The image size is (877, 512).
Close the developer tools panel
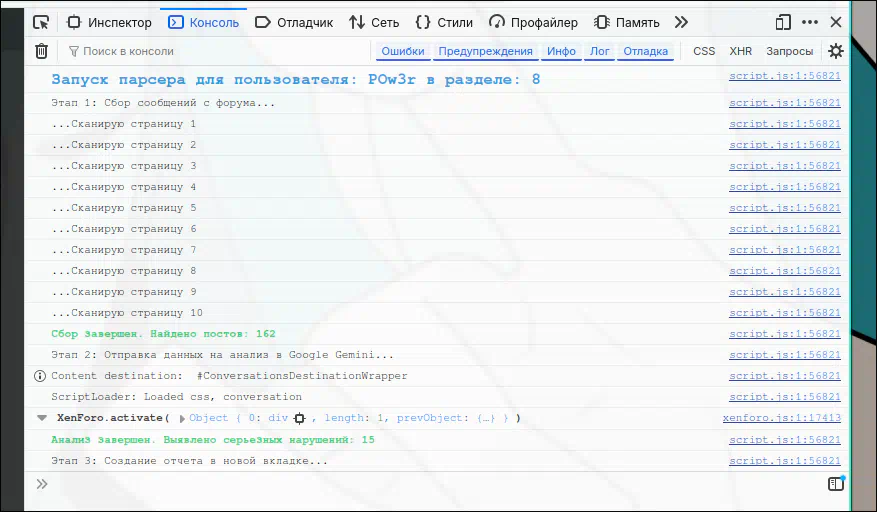pos(836,22)
